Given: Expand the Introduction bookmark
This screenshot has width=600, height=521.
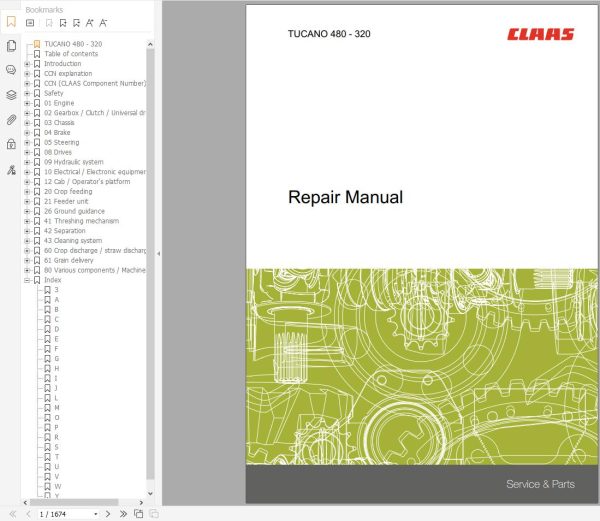Looking at the screenshot, I should click(27, 64).
